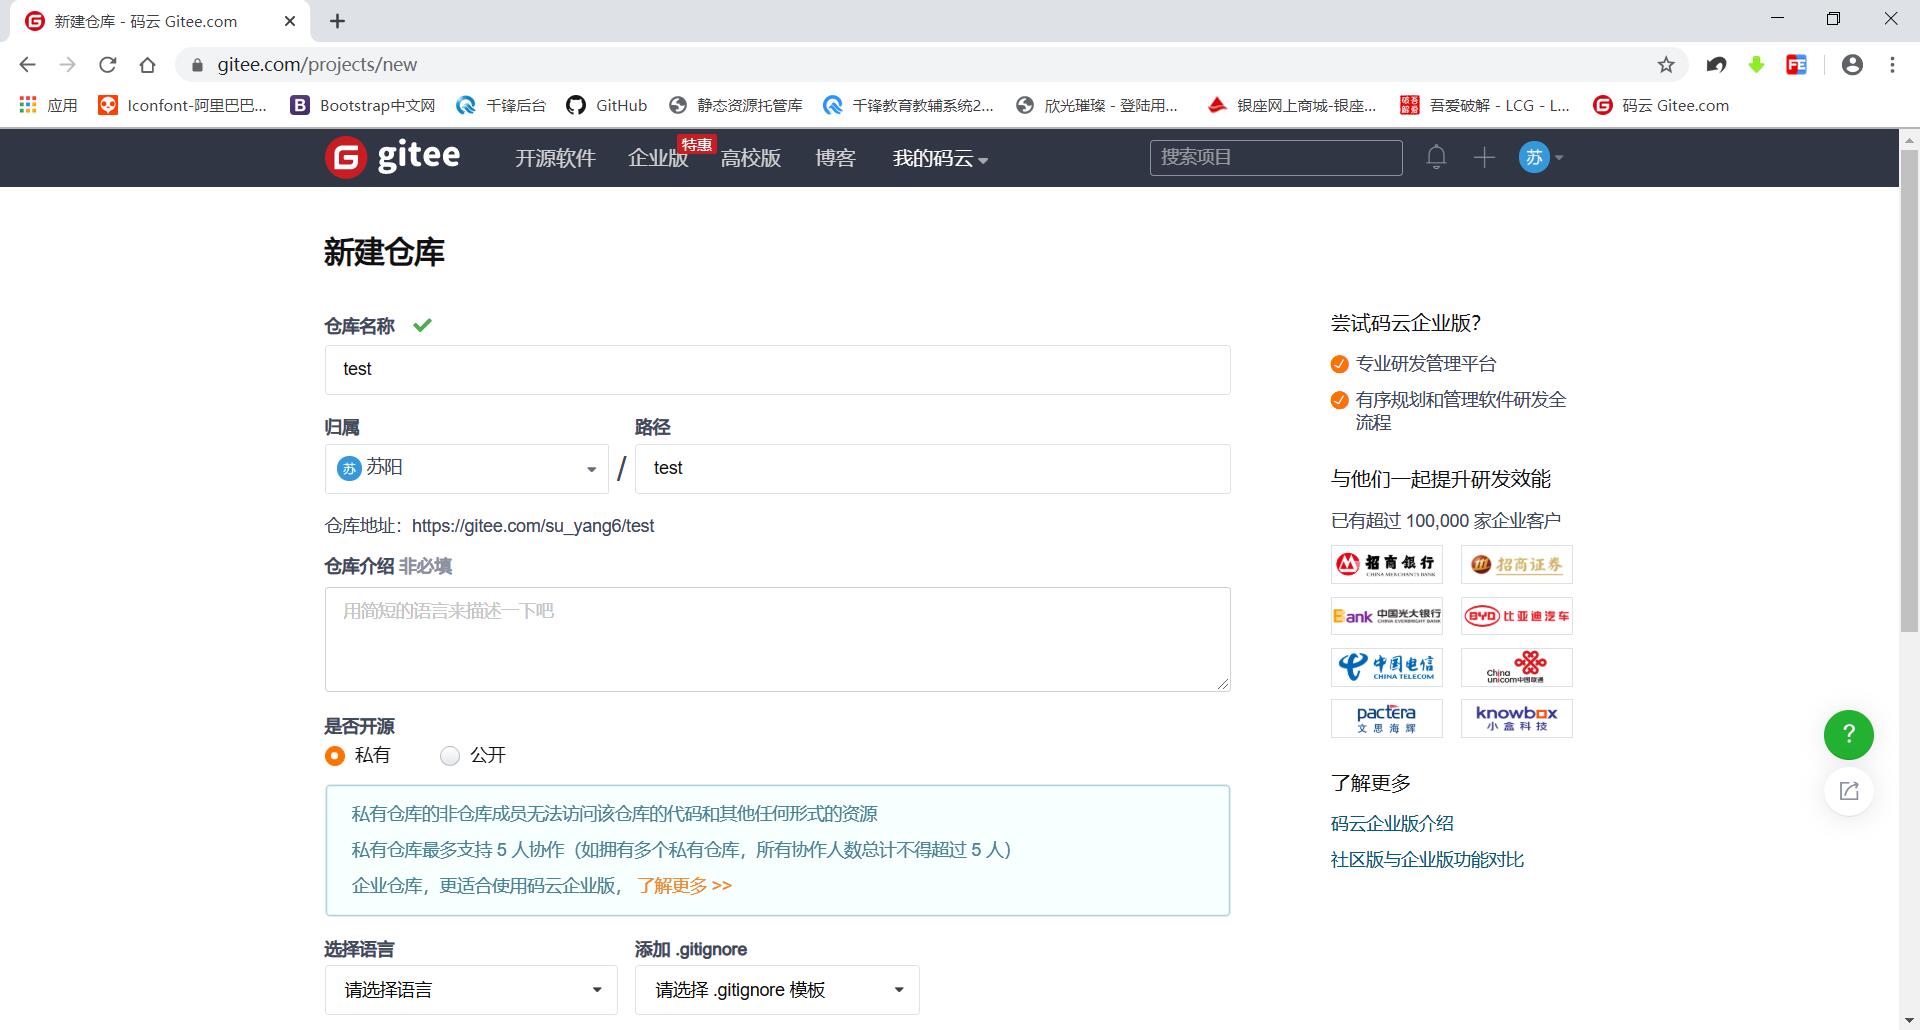
Task: Click 招商银行 customer logo
Action: click(1386, 564)
